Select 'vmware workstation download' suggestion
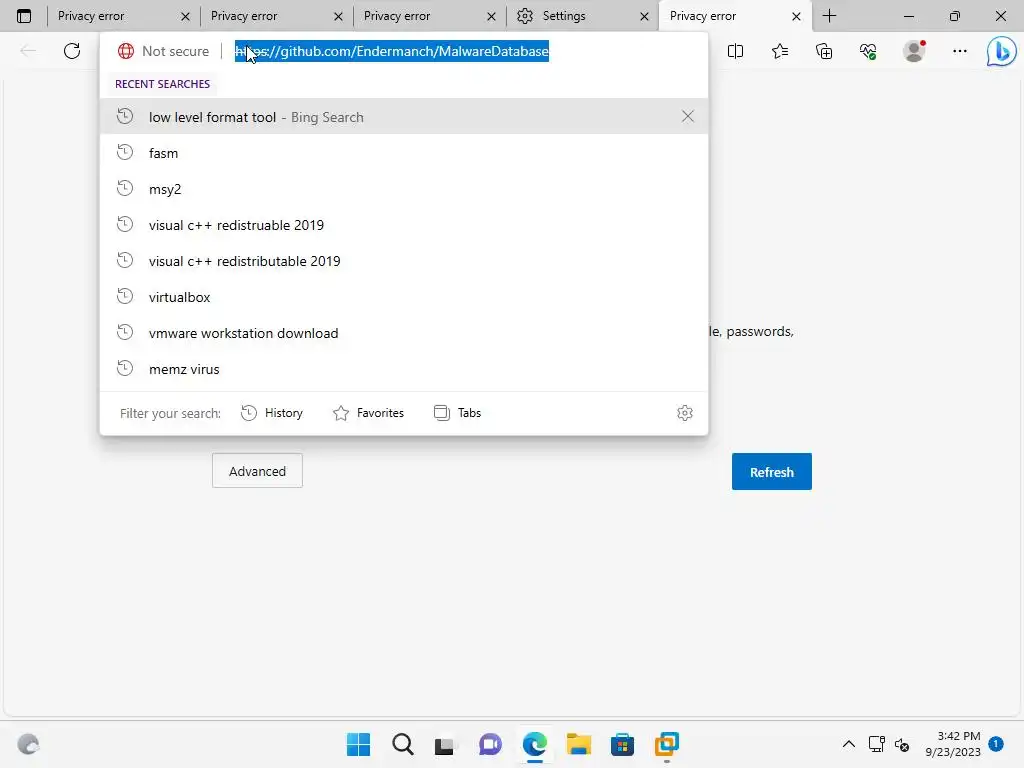Viewport: 1024px width, 768px height. pyautogui.click(x=404, y=332)
